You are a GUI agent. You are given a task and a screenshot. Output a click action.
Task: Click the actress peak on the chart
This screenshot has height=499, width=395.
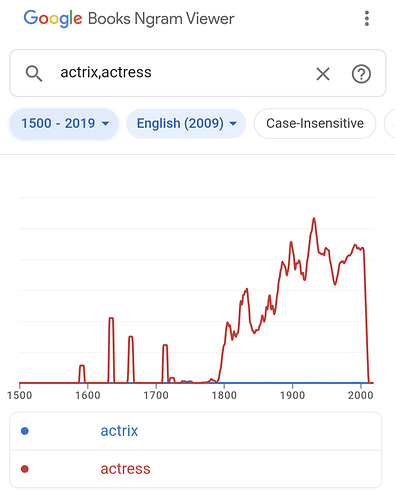click(x=314, y=219)
